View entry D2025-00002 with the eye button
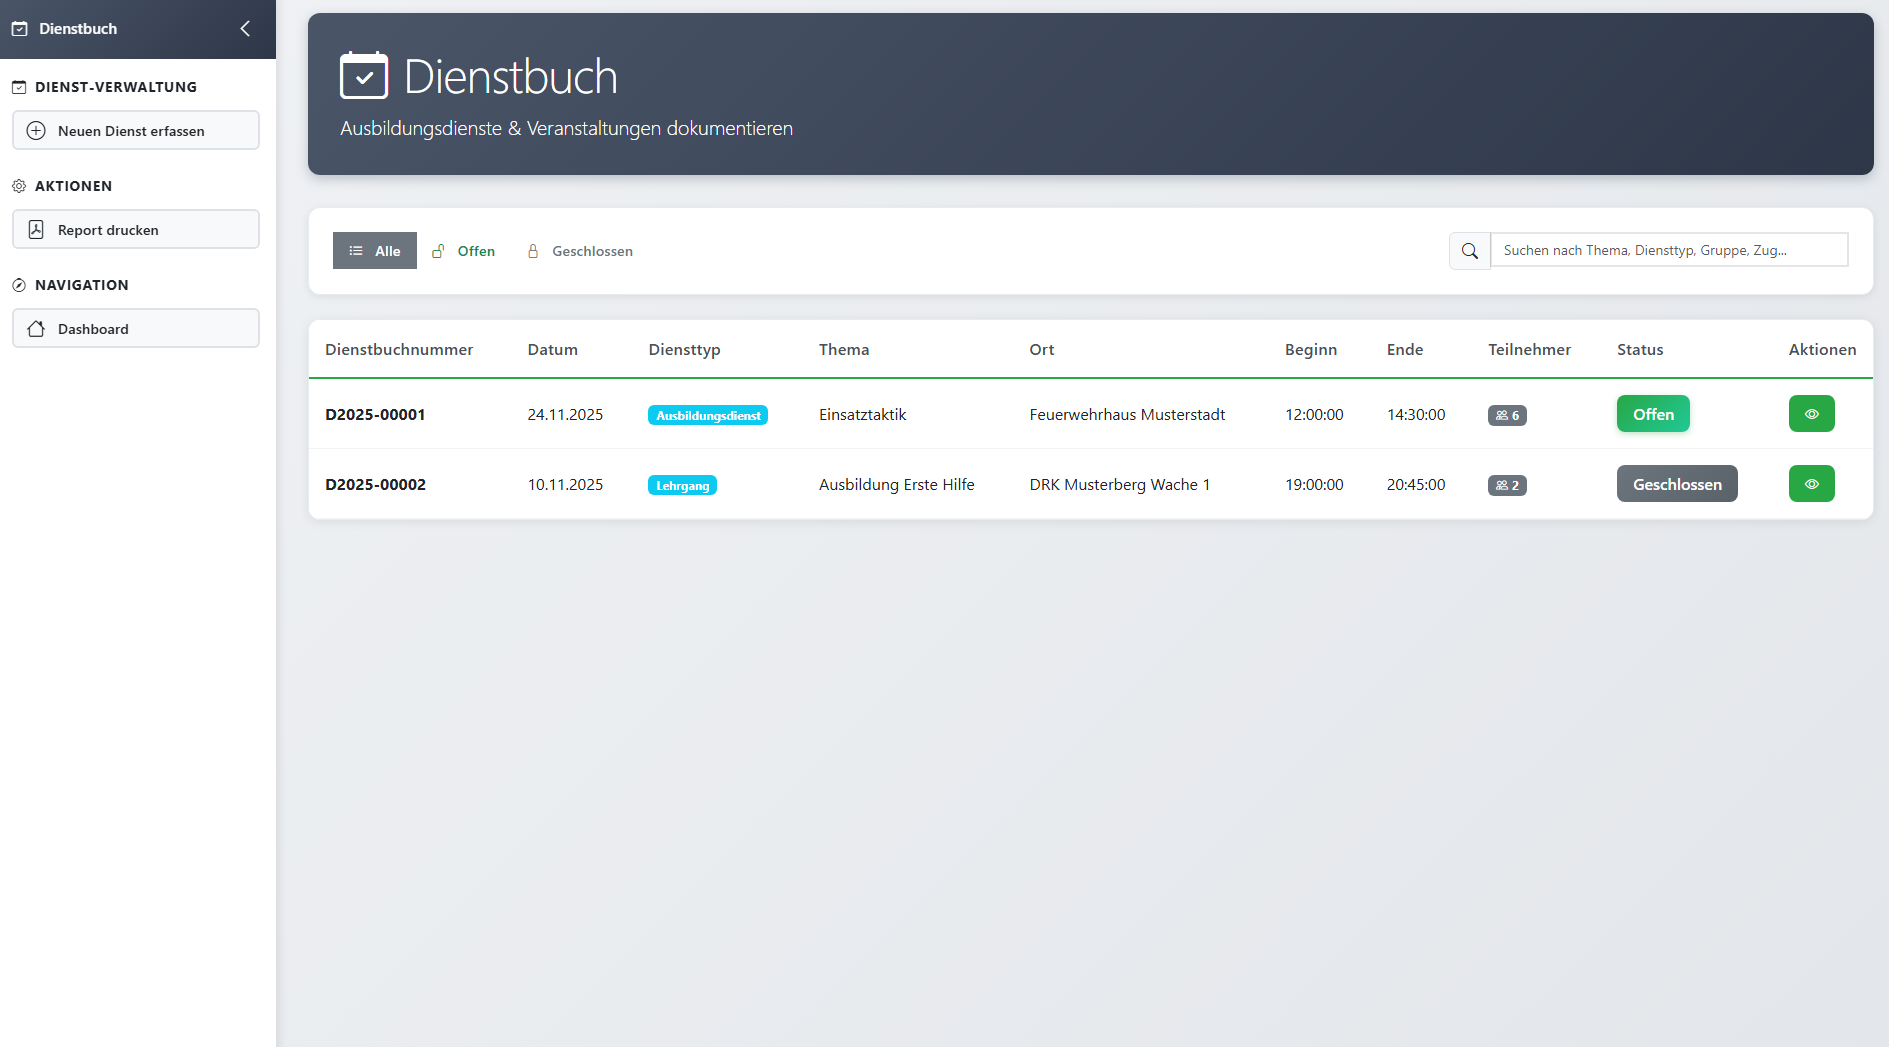The image size is (1889, 1047). pyautogui.click(x=1811, y=484)
